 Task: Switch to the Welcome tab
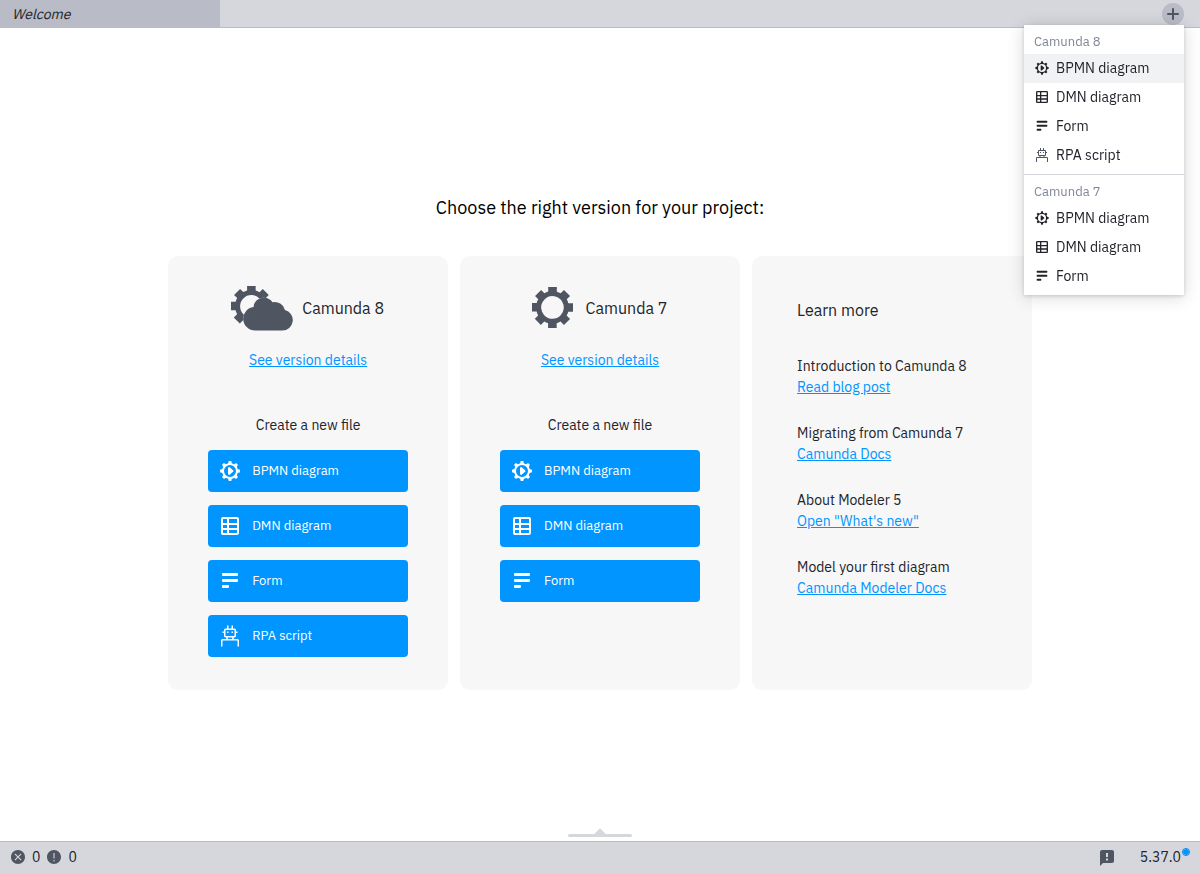click(109, 14)
